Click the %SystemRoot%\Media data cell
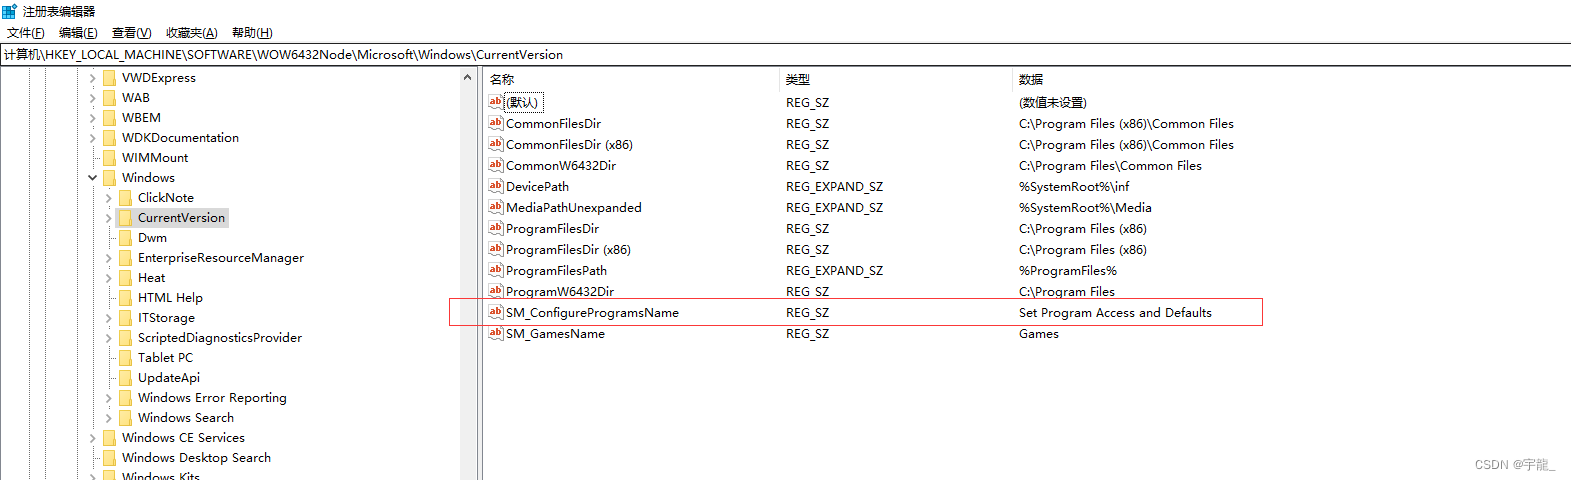The width and height of the screenshot is (1571, 480). pos(1085,208)
